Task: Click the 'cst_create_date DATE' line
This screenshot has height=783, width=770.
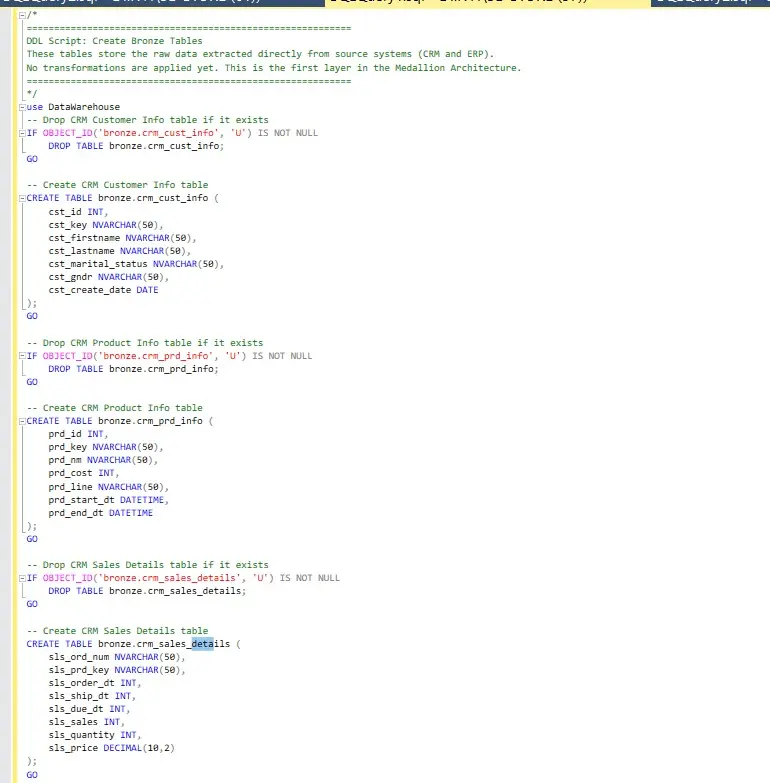Action: 103,290
